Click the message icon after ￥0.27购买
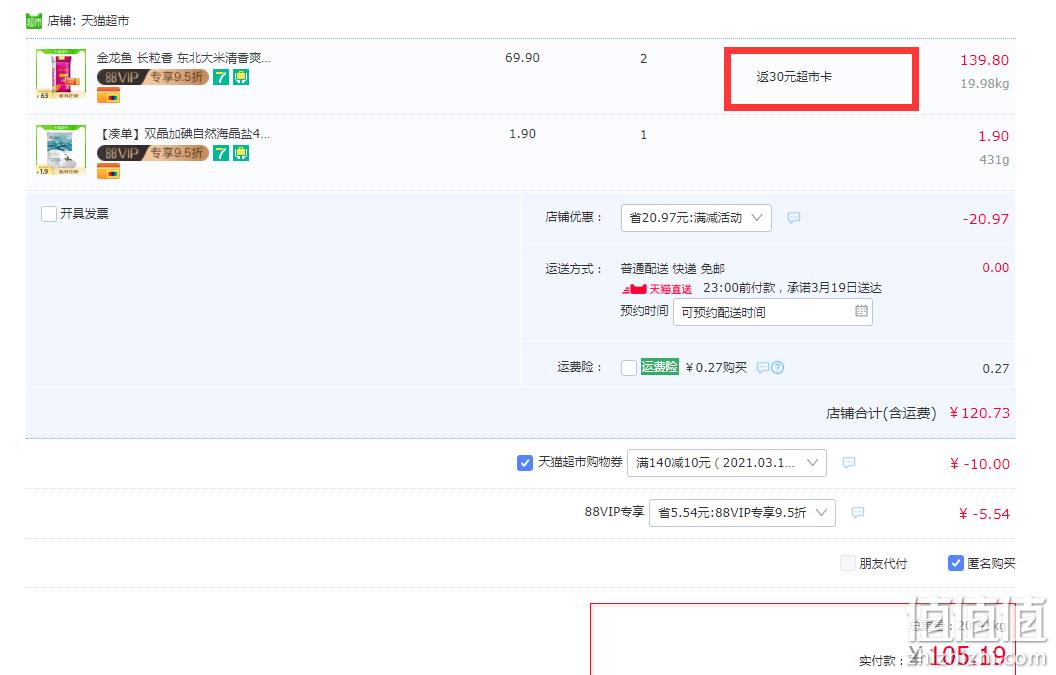The image size is (1056, 675). point(763,367)
